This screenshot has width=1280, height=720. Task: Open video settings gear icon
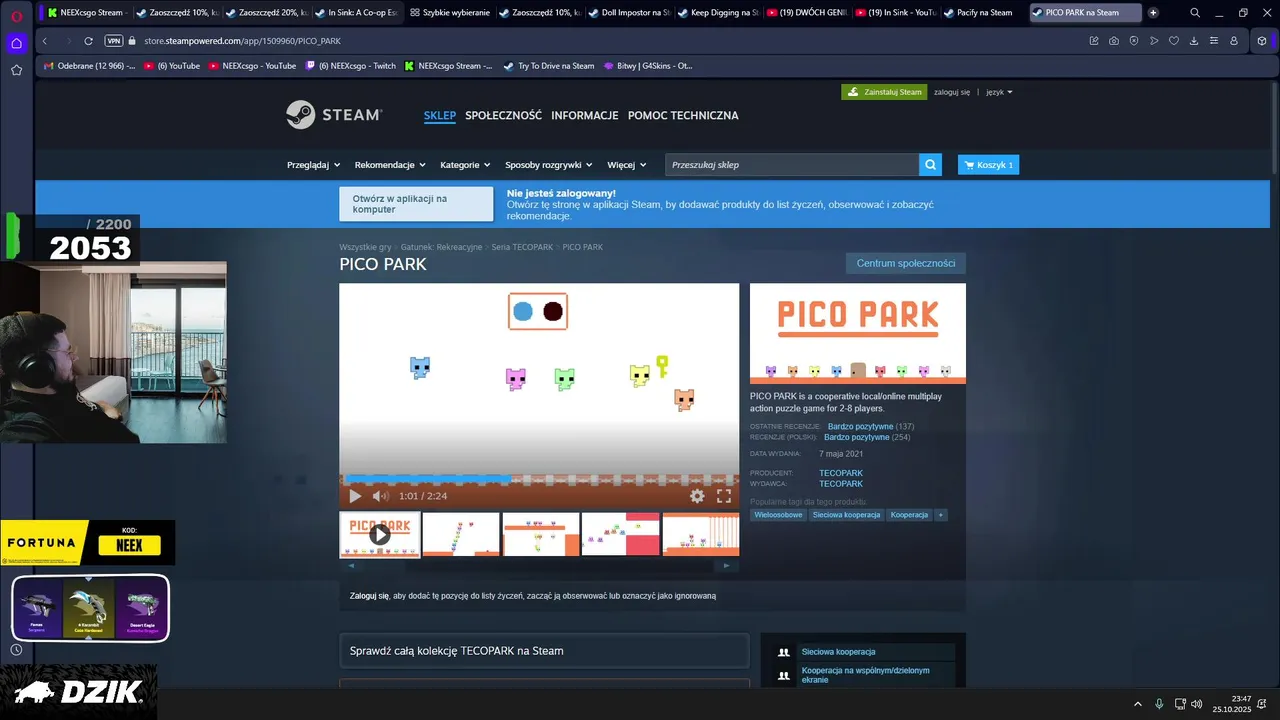pyautogui.click(x=697, y=496)
